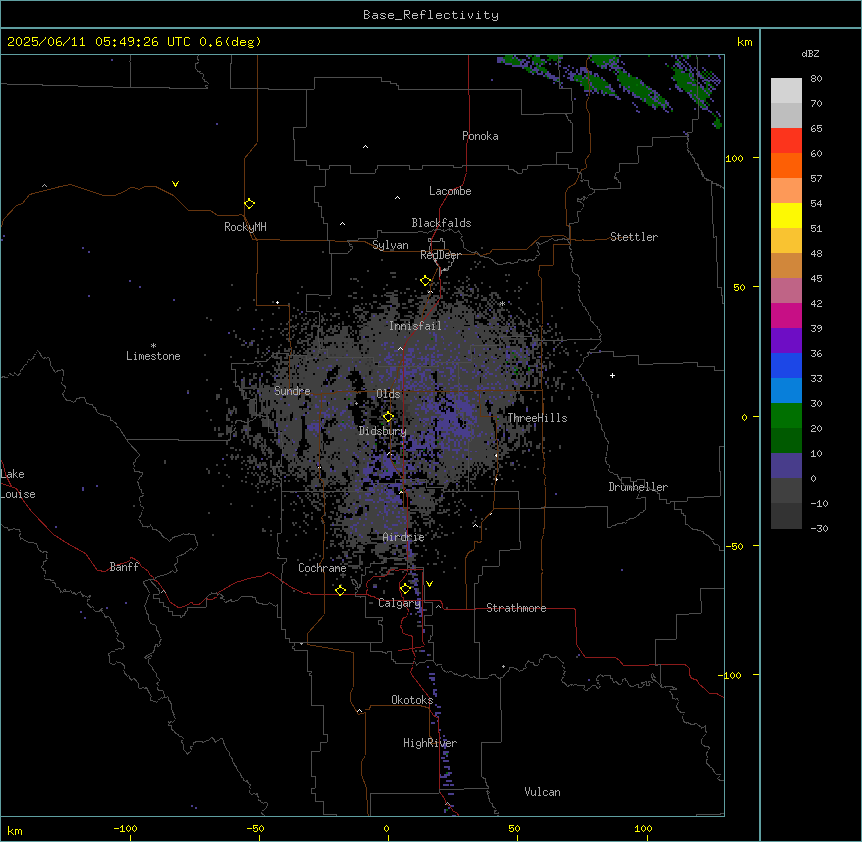Click the Cochrane label
Image resolution: width=862 pixels, height=842 pixels.
click(322, 568)
